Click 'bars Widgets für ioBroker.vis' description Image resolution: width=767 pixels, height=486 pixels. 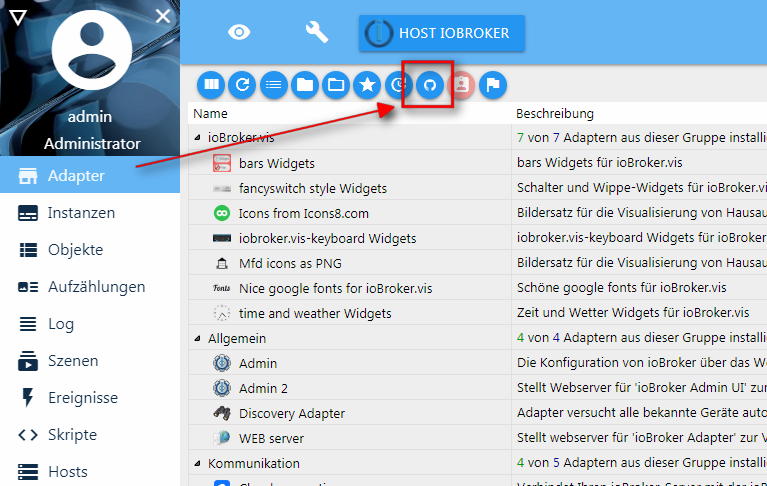tap(600, 162)
